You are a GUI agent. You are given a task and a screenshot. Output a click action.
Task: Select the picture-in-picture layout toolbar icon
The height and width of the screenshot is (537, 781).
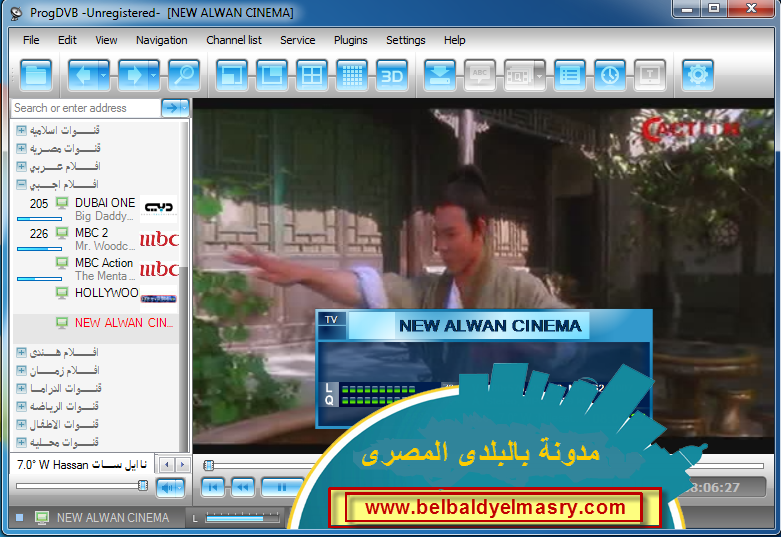pyautogui.click(x=271, y=75)
